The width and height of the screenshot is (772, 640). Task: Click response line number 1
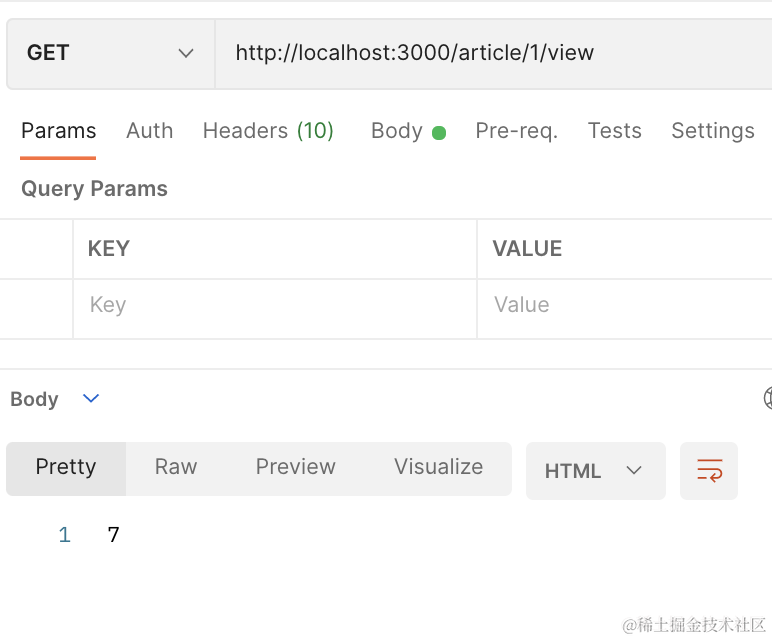click(x=64, y=535)
